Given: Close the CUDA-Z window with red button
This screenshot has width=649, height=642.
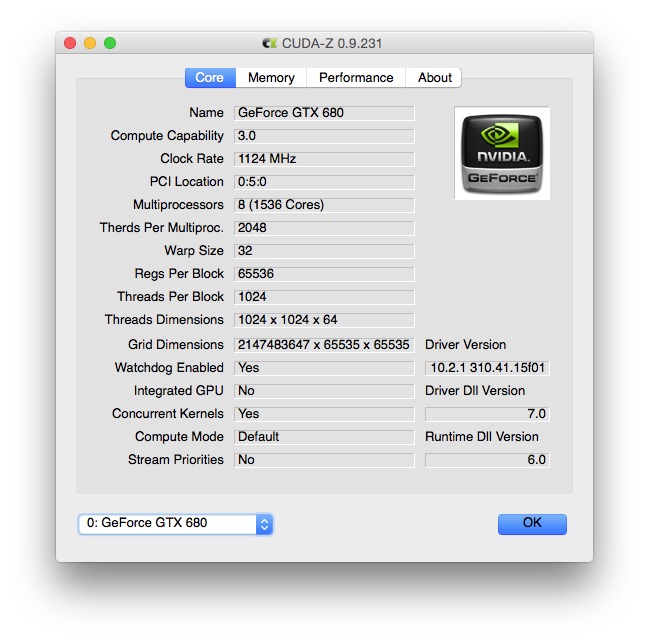Looking at the screenshot, I should (x=70, y=43).
